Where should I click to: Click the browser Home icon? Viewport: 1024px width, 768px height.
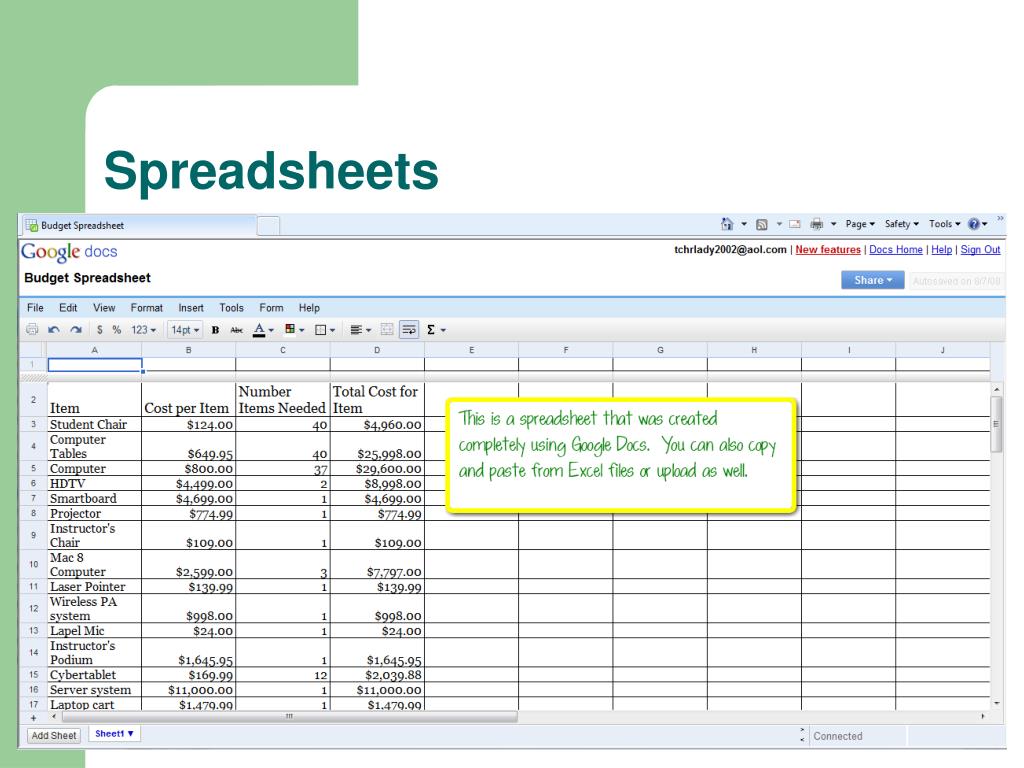727,224
